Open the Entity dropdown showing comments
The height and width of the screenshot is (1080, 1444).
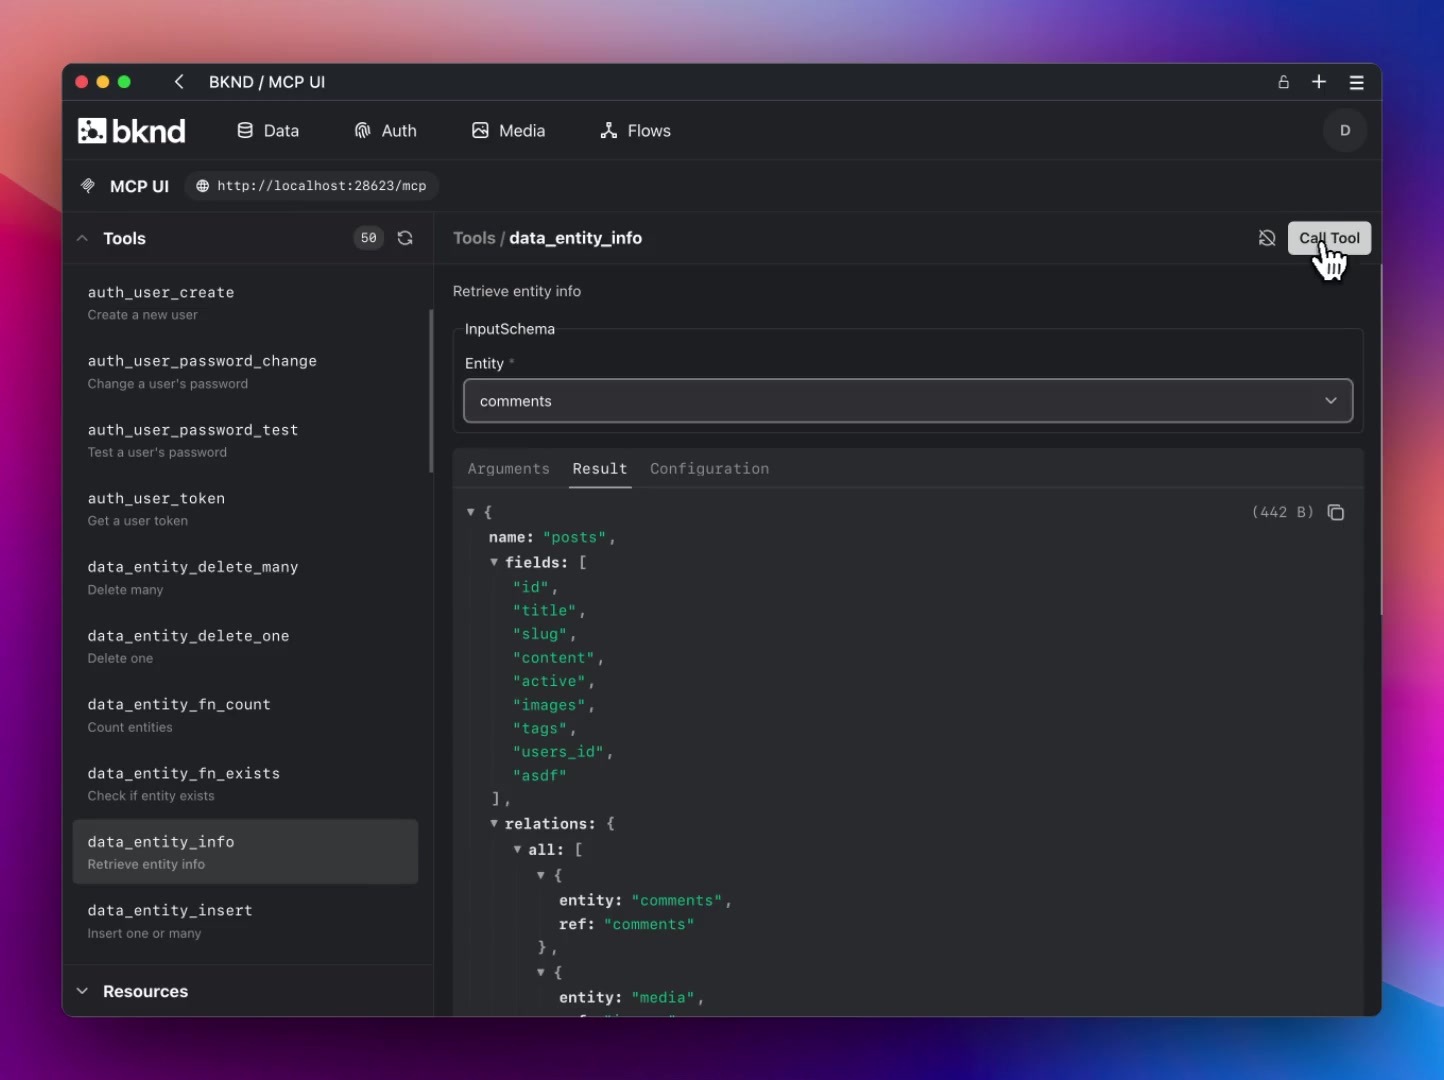pos(907,401)
